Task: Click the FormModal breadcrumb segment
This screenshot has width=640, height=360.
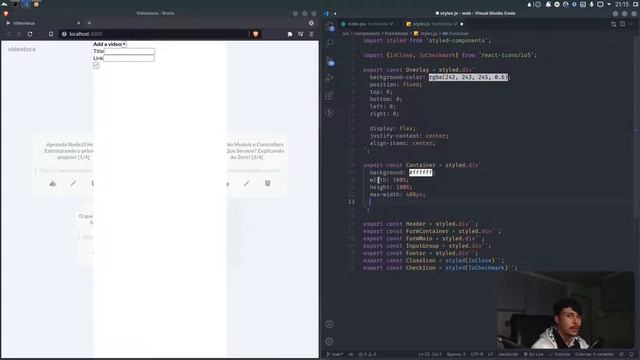Action: [x=396, y=33]
